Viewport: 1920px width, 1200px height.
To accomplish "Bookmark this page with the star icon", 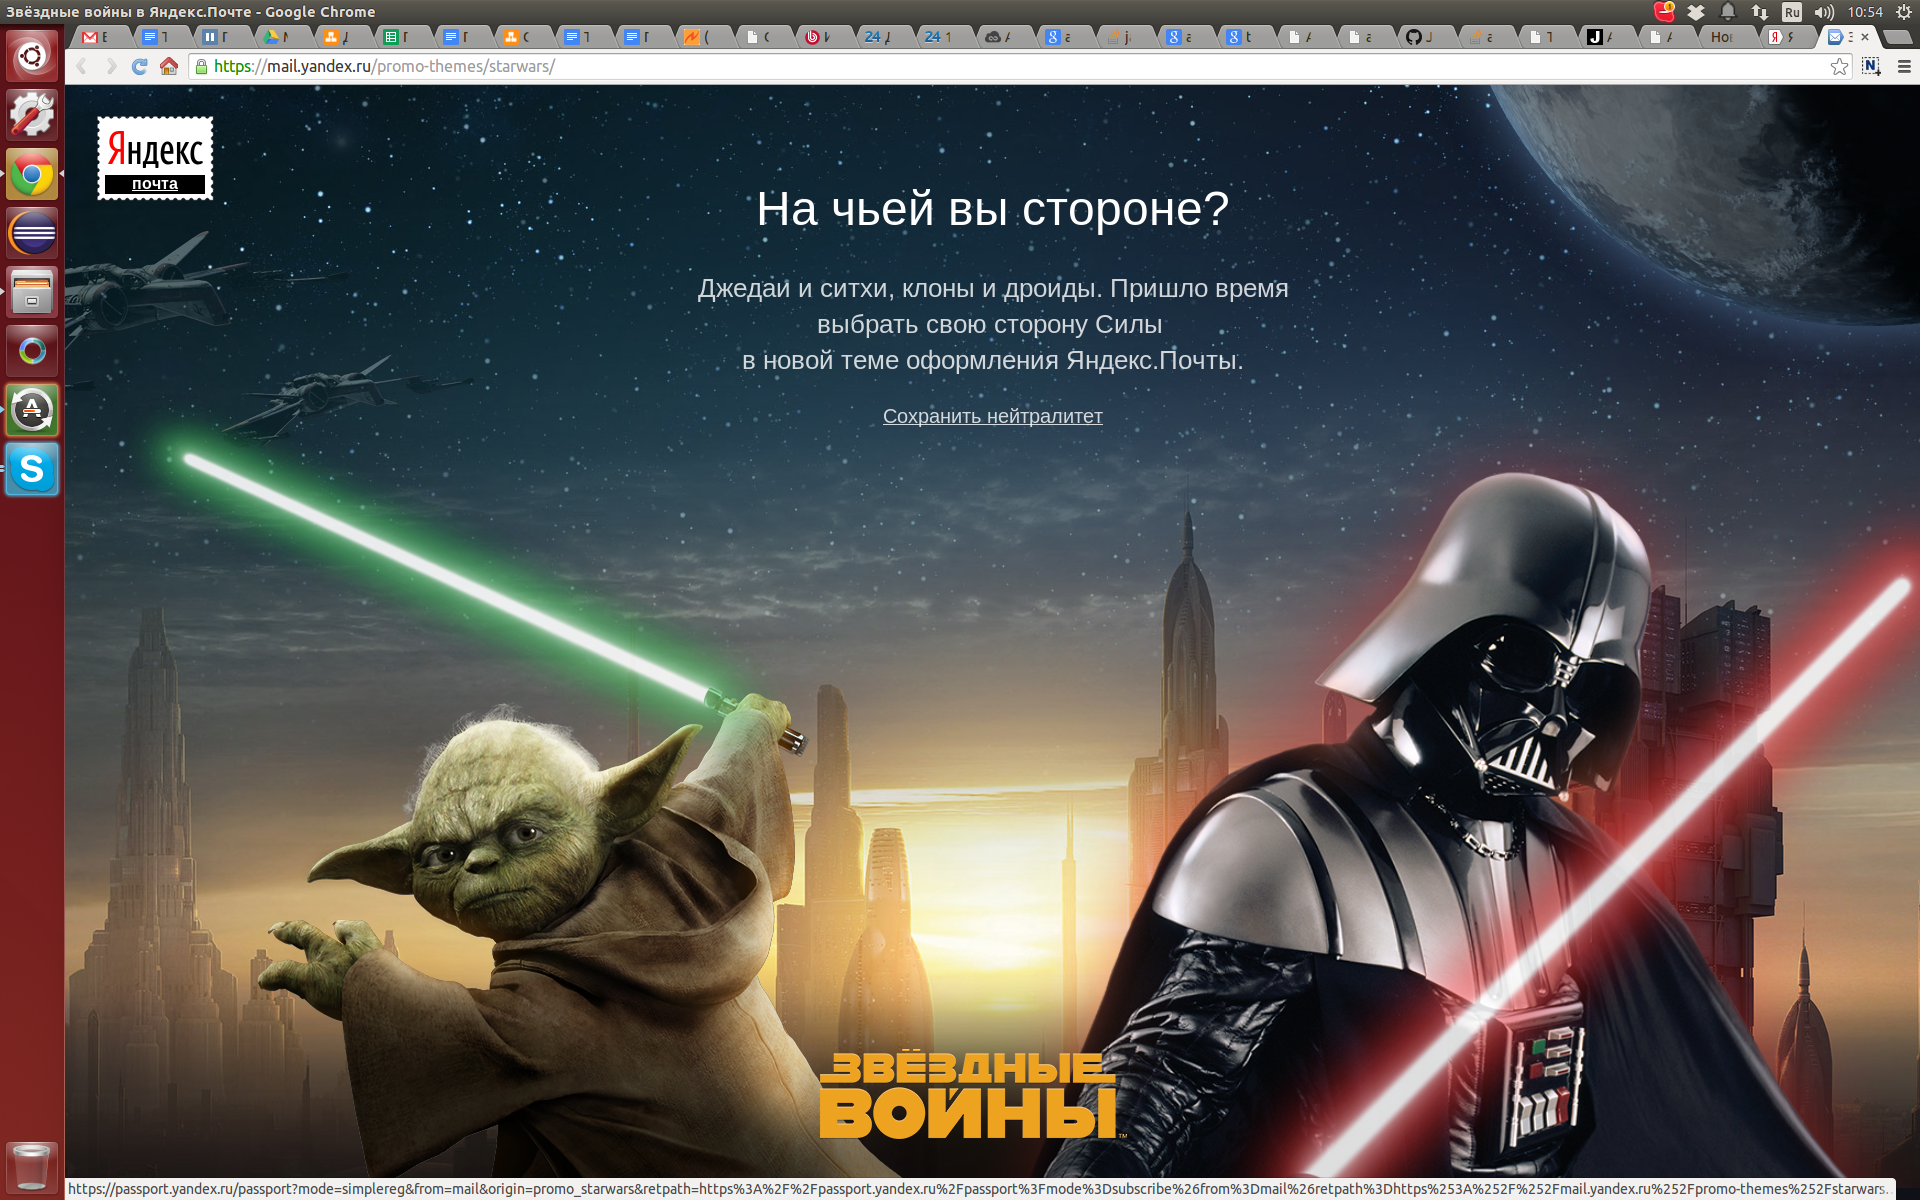I will [1839, 66].
